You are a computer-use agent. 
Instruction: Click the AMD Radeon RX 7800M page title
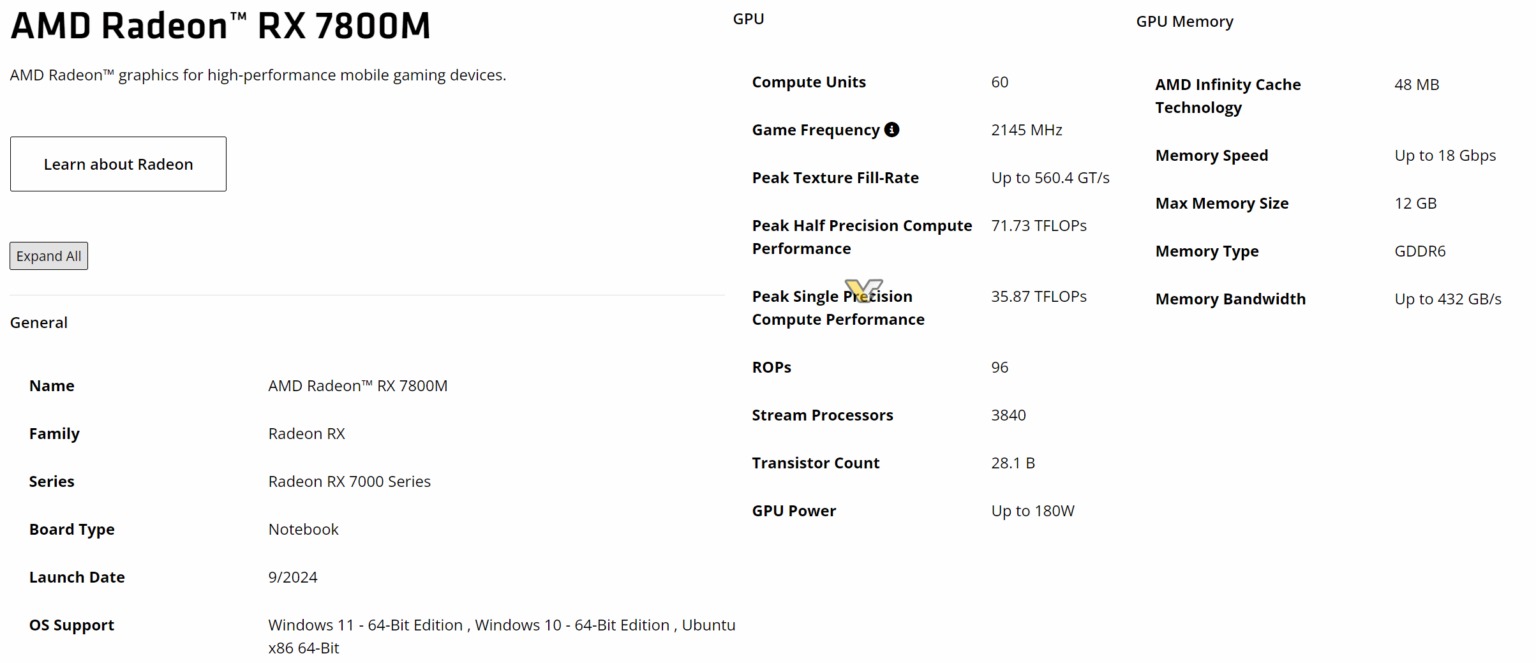pos(220,26)
